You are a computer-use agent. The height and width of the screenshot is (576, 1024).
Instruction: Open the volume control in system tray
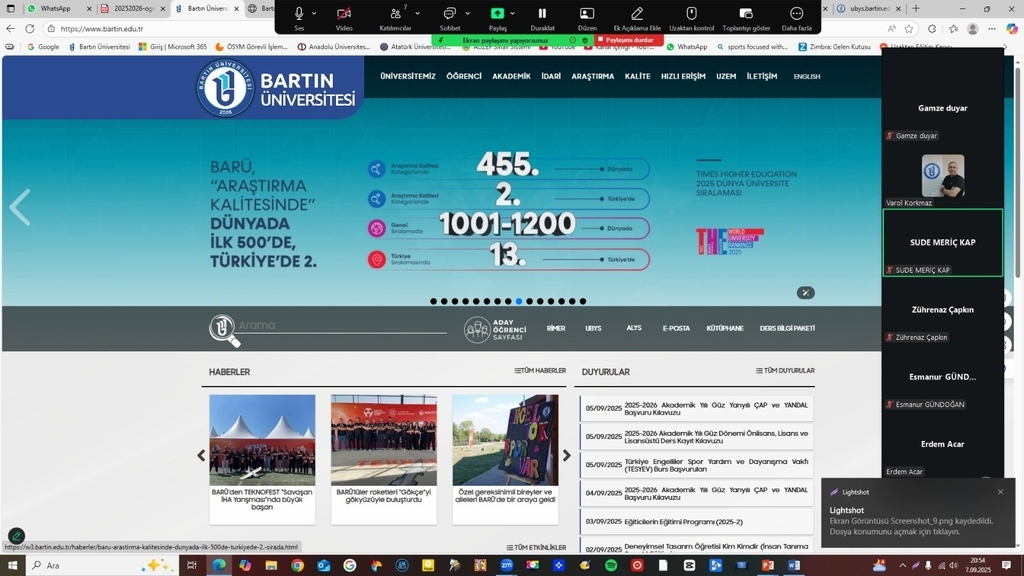click(953, 566)
